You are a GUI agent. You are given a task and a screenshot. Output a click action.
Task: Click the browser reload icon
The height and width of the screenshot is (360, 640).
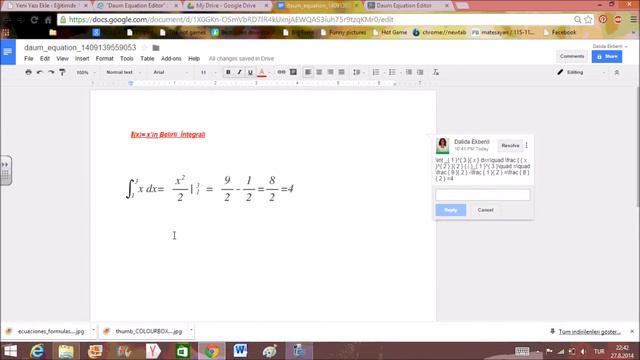(x=34, y=20)
